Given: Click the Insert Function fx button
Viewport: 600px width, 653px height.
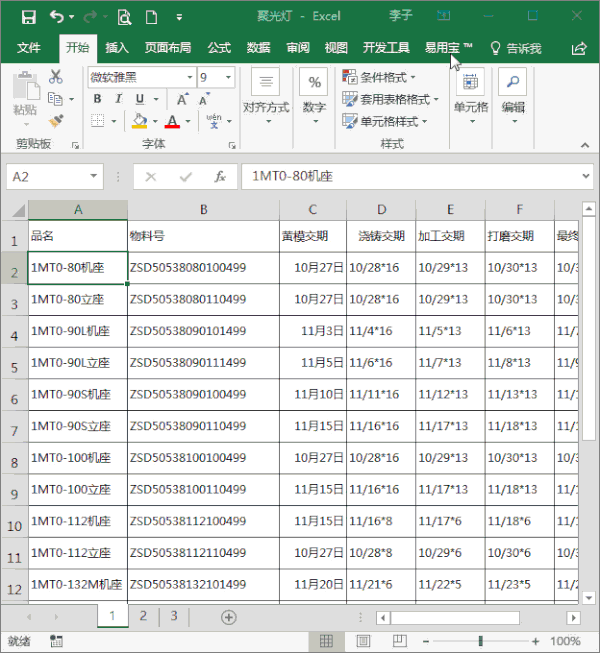Looking at the screenshot, I should point(220,177).
